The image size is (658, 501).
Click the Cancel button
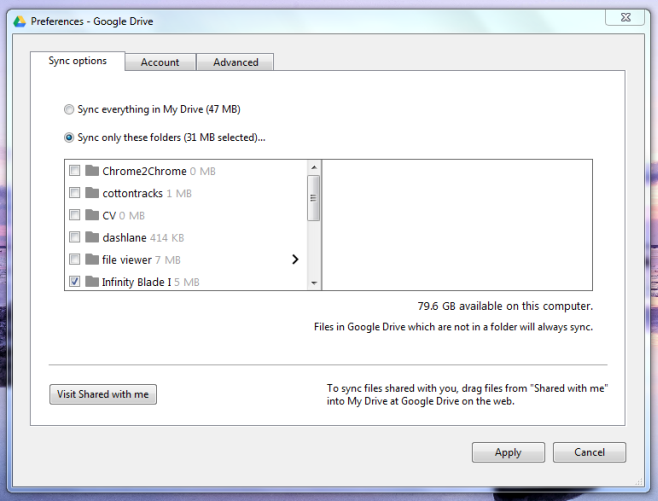[x=589, y=452]
